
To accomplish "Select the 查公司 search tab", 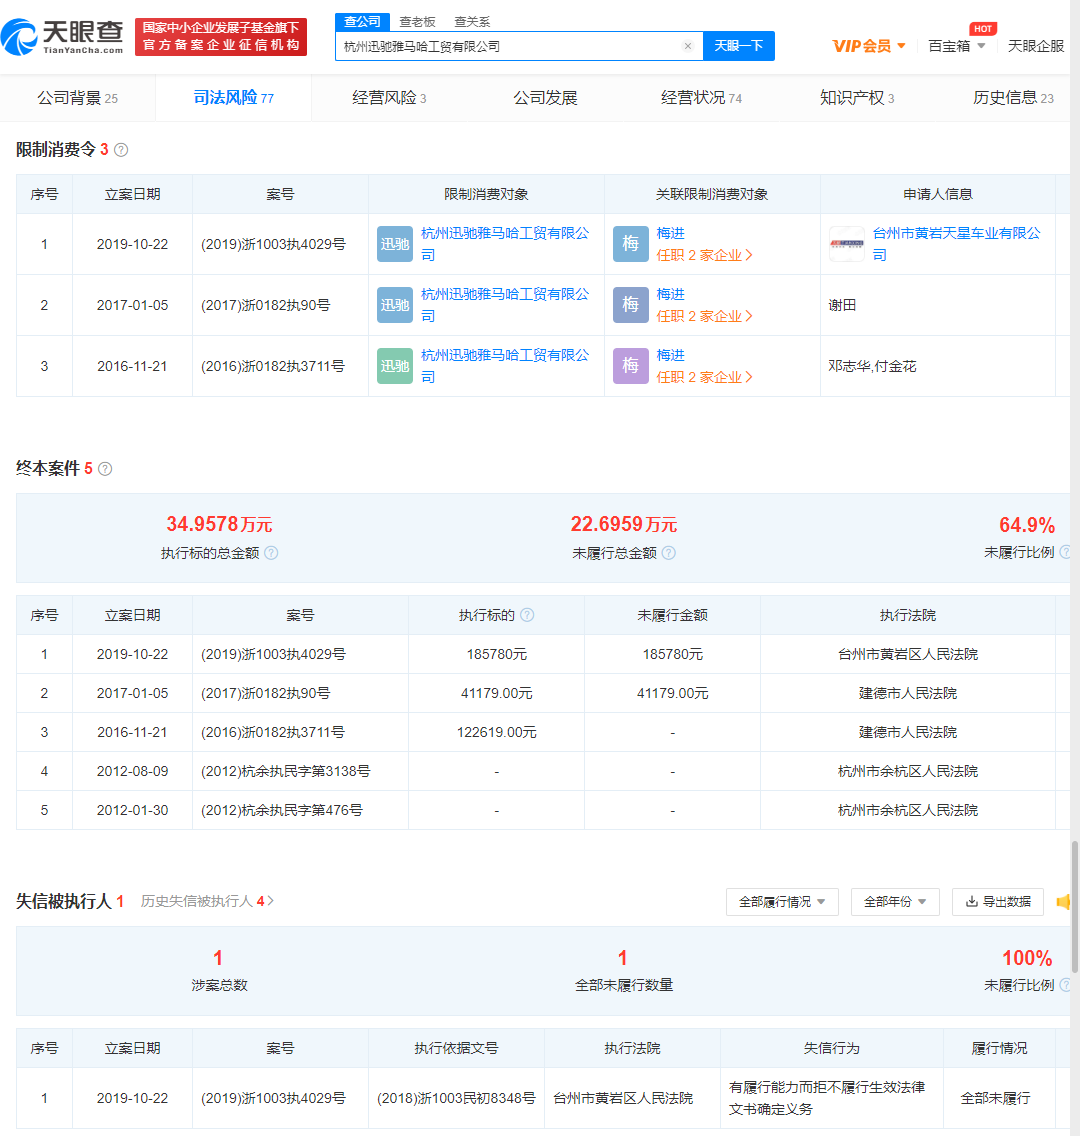I will (x=362, y=22).
